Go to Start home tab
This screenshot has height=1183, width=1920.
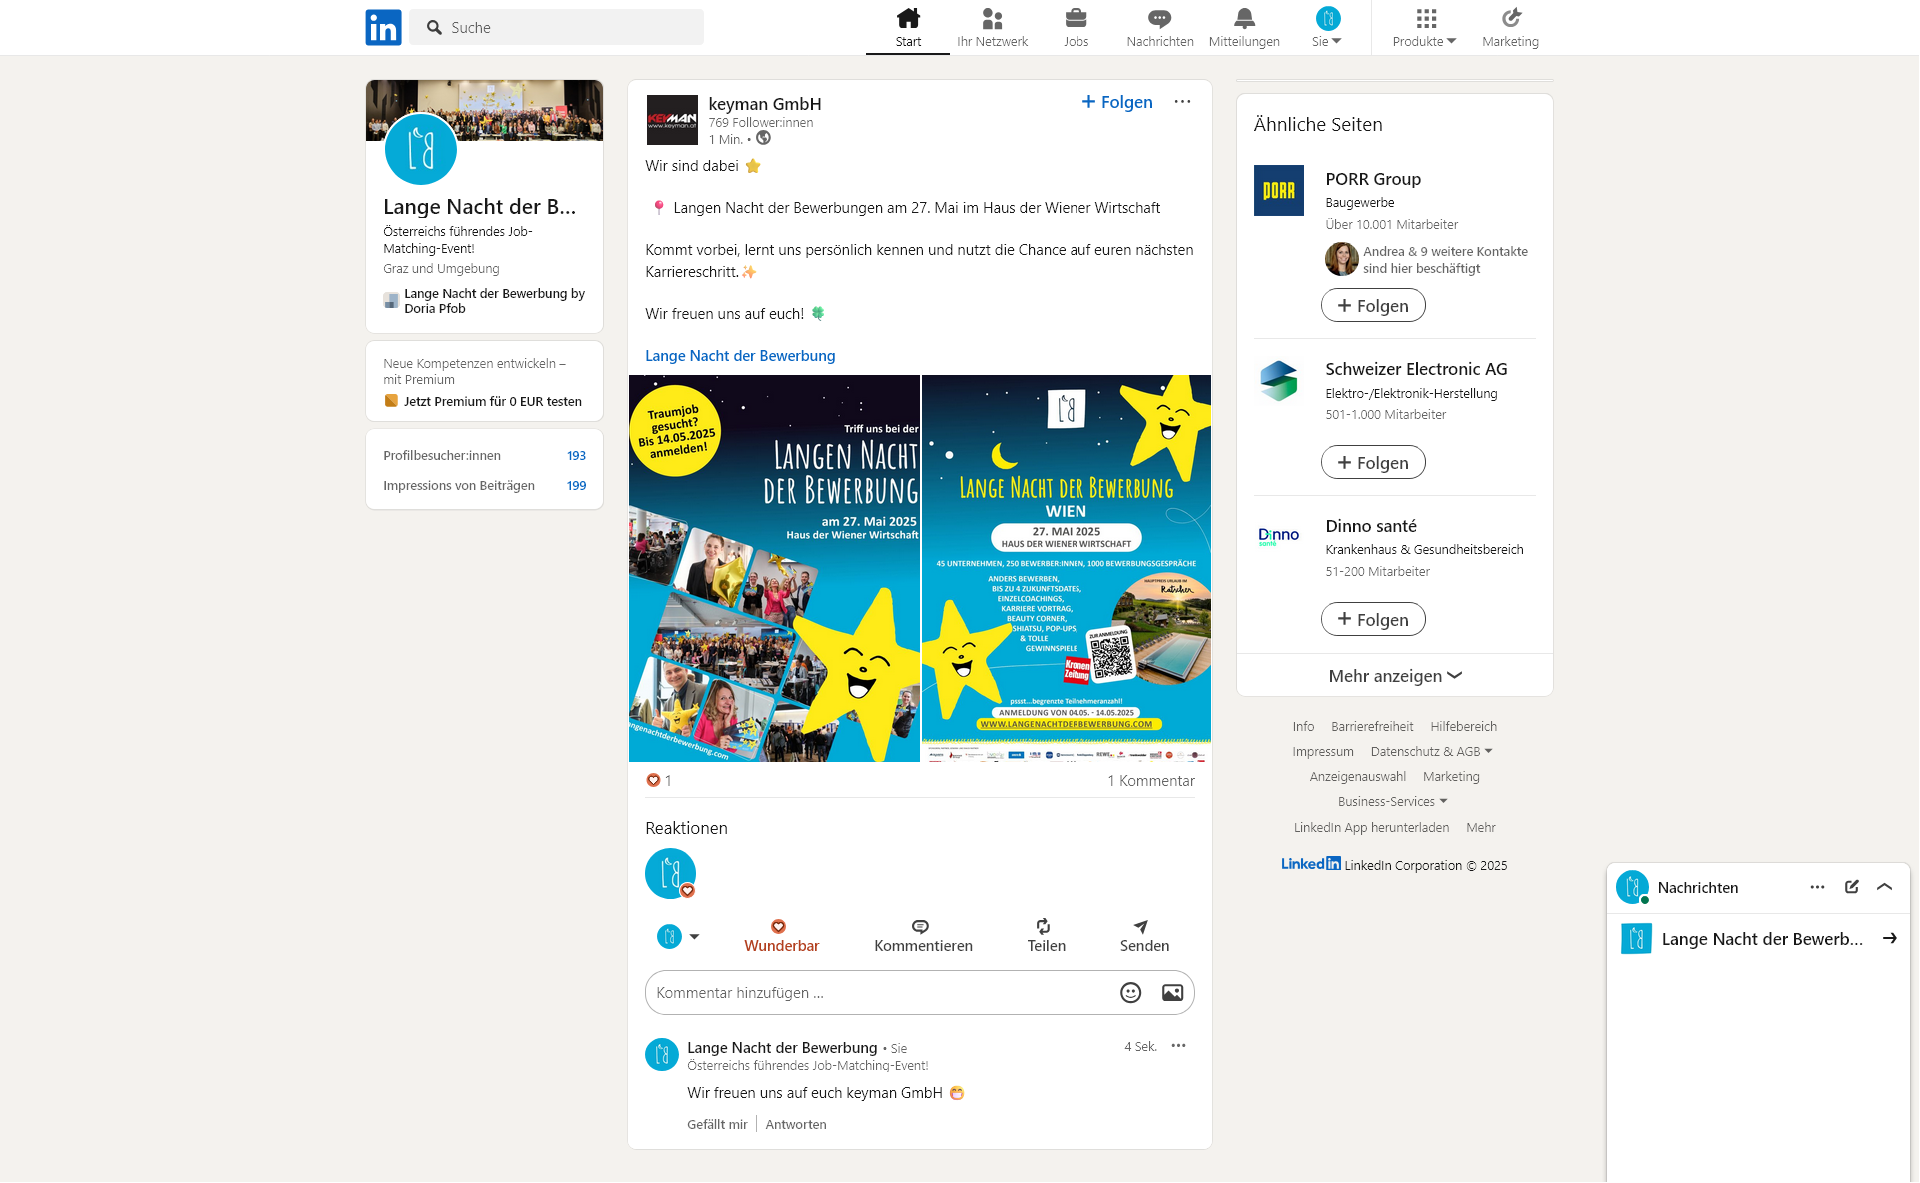[x=908, y=28]
